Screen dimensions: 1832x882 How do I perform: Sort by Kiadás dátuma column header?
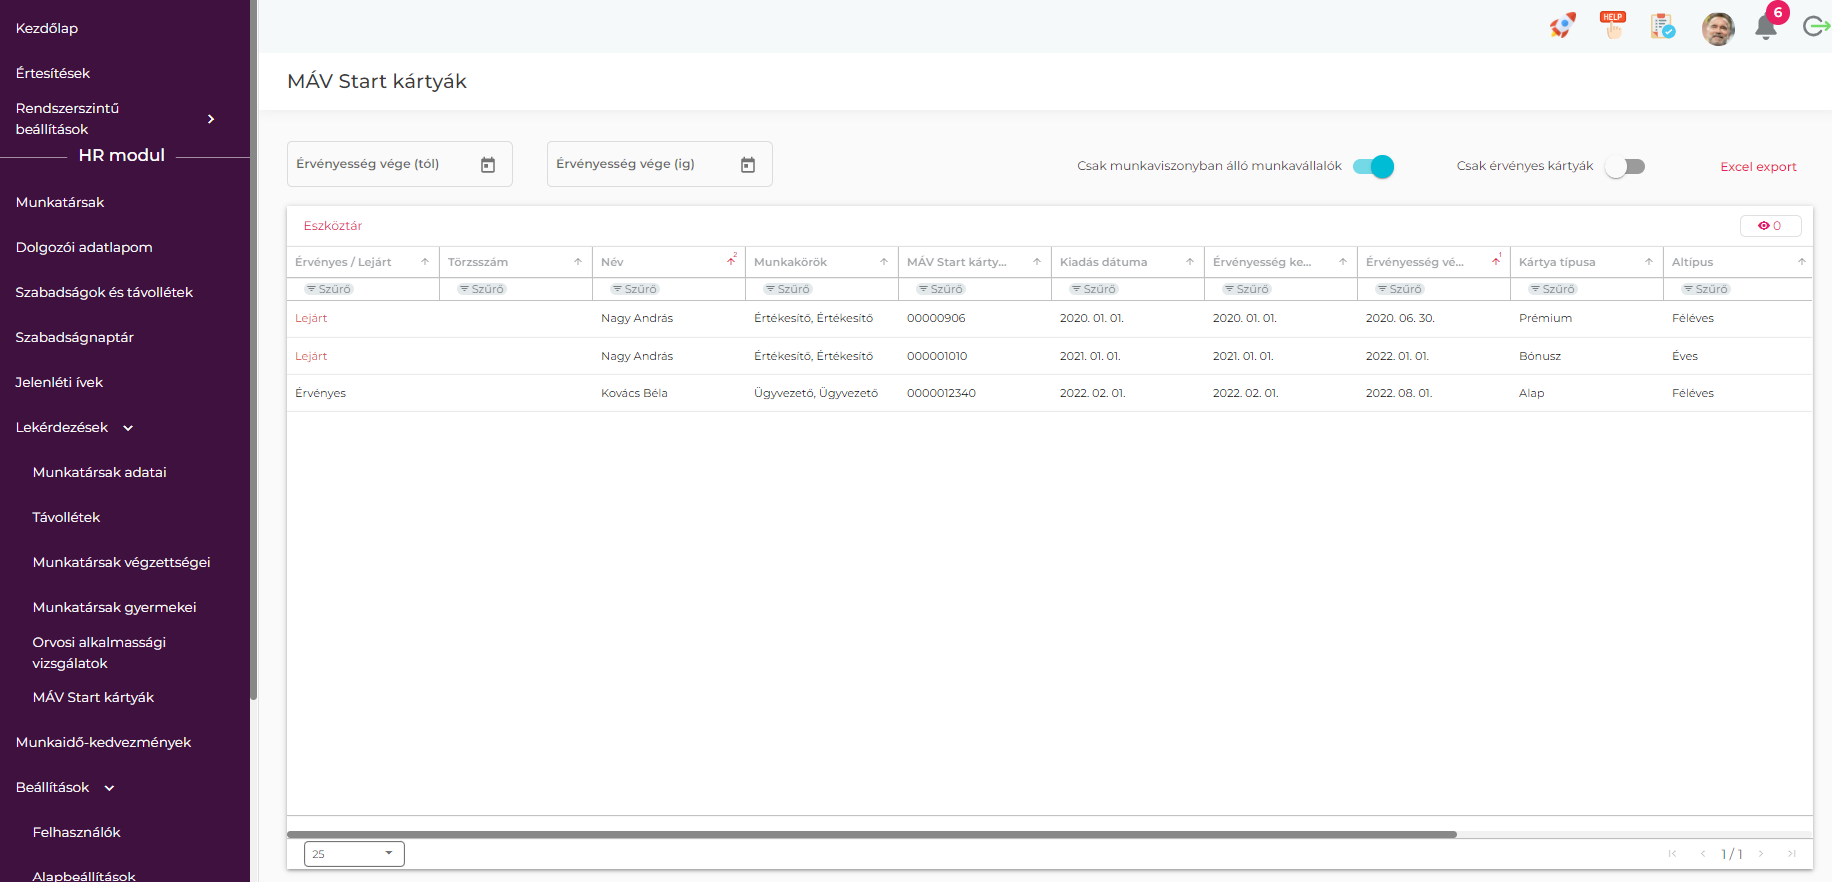(x=1104, y=262)
